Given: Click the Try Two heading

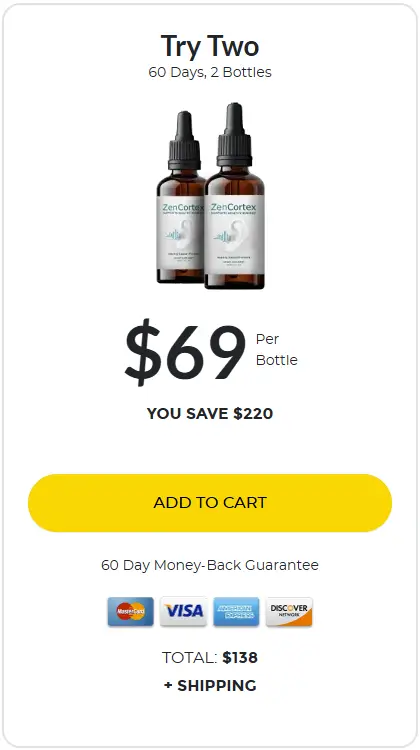Looking at the screenshot, I should [210, 46].
